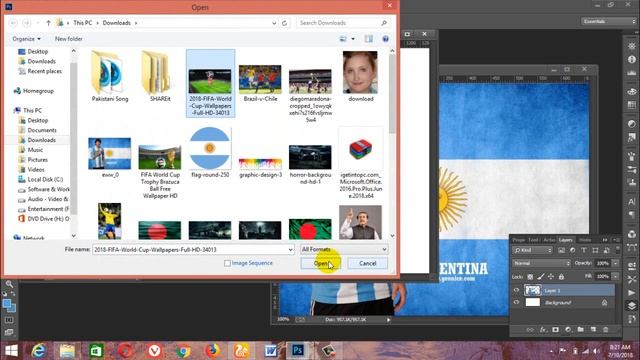Open the Actions panel play icon
The image size is (640, 360).
(632, 293)
